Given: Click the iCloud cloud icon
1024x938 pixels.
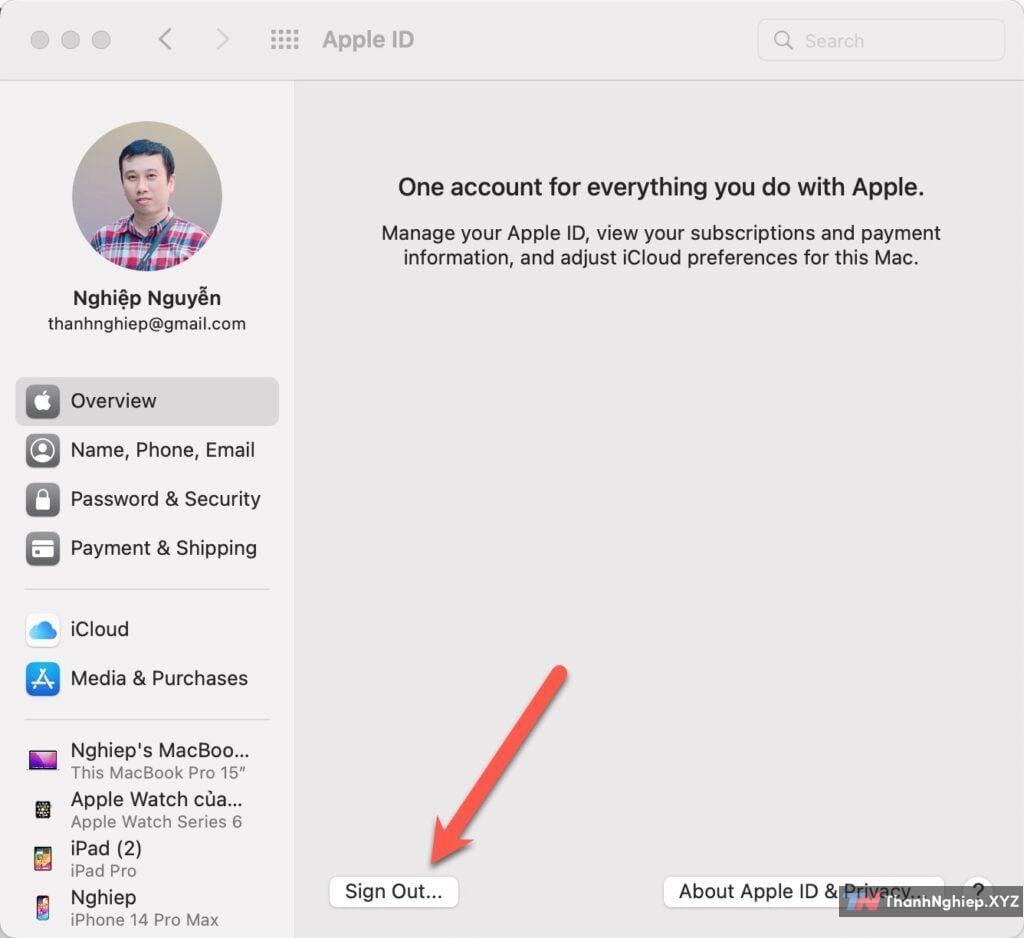Looking at the screenshot, I should tap(42, 630).
